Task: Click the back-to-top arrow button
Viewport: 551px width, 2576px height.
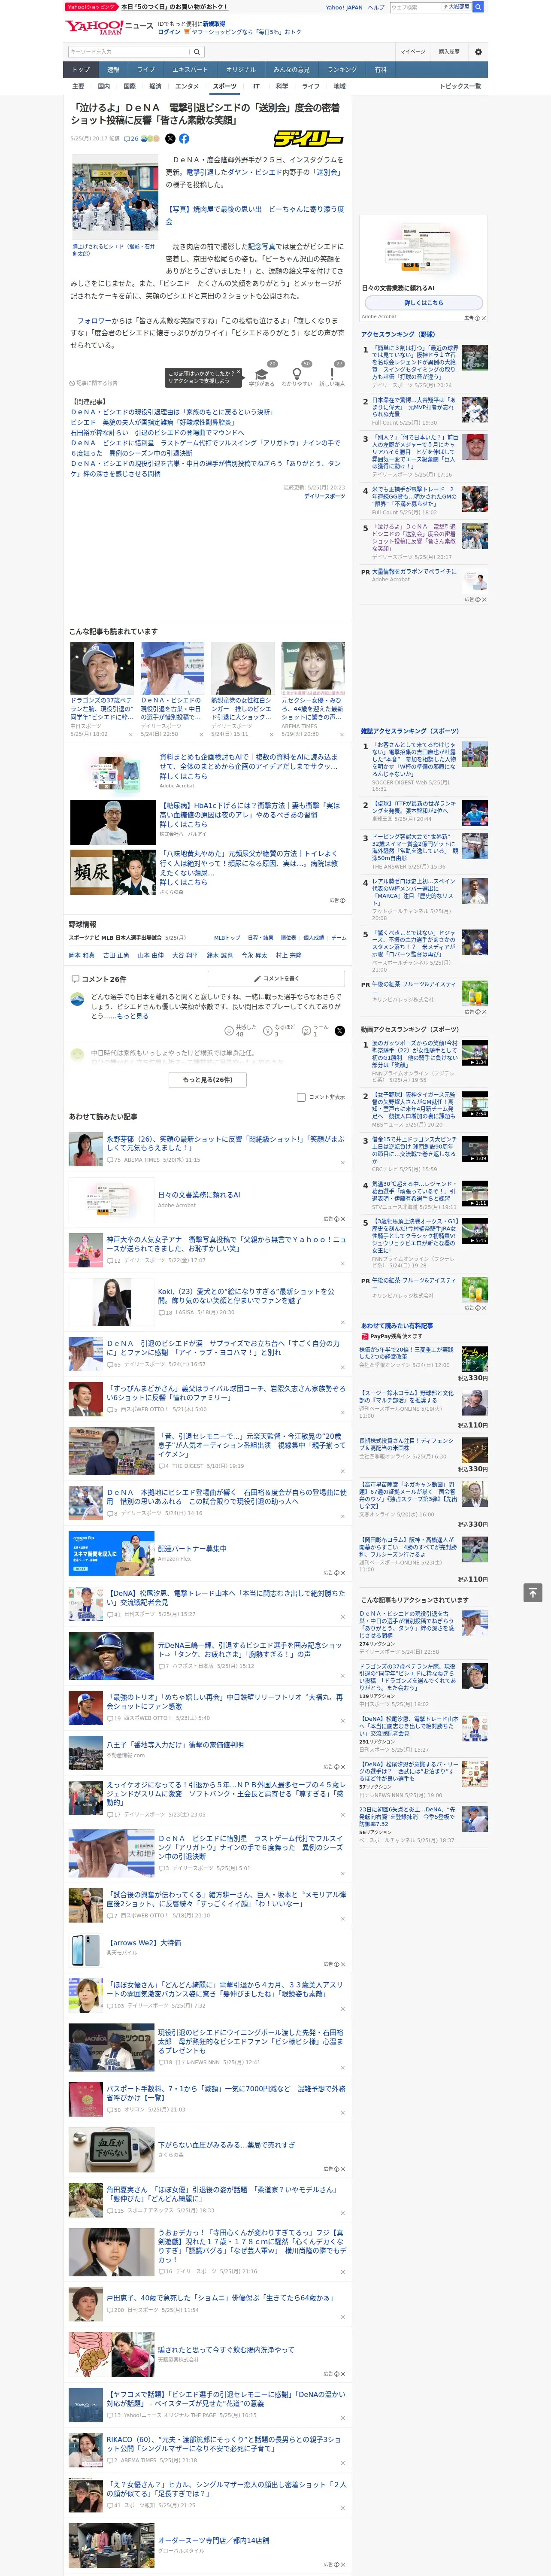Action: (x=533, y=1592)
